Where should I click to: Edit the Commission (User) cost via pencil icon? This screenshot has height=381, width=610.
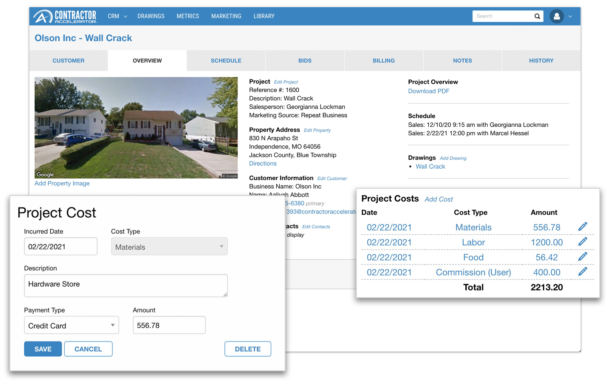pos(582,272)
